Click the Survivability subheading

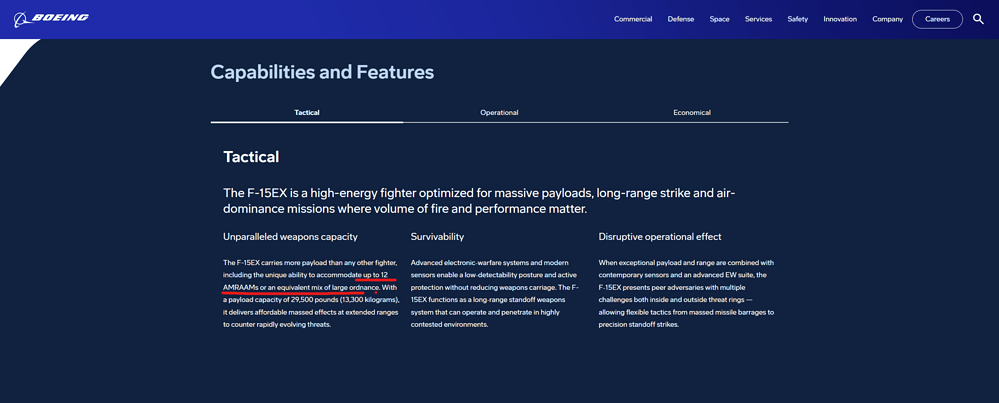pos(437,237)
